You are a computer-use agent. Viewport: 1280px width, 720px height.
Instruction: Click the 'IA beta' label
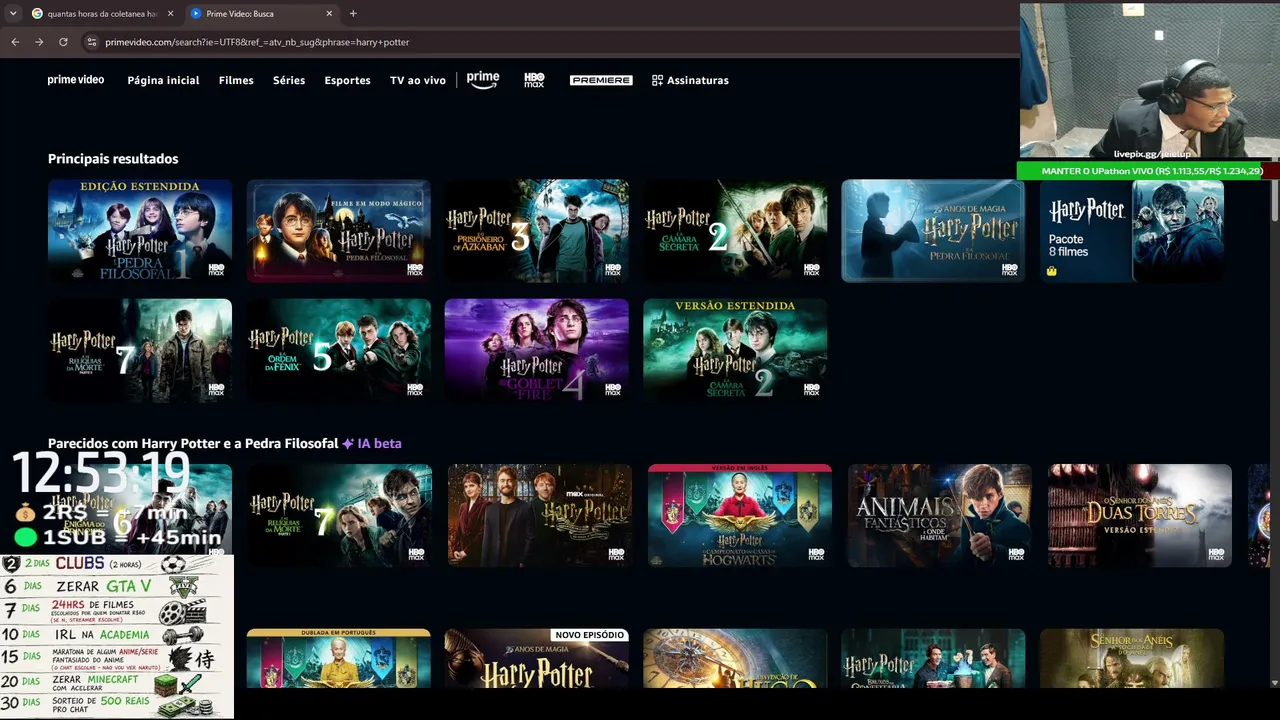coord(372,443)
